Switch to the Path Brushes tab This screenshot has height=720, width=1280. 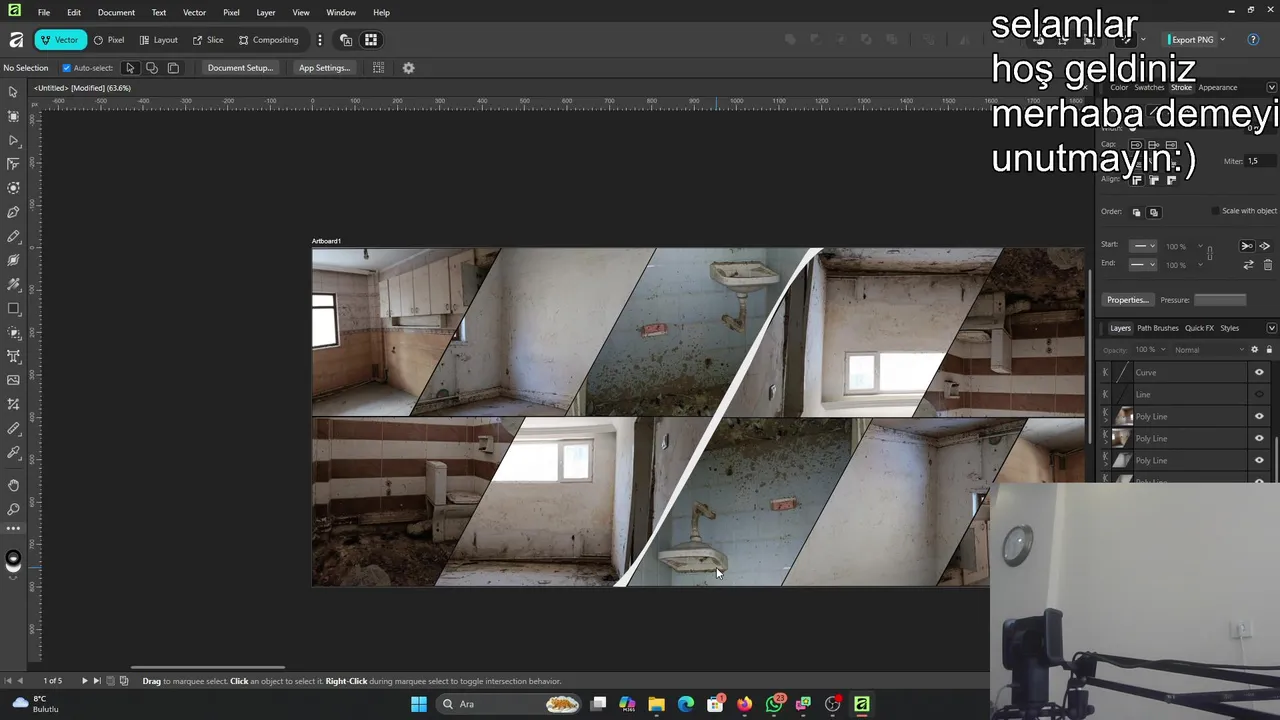click(1158, 328)
